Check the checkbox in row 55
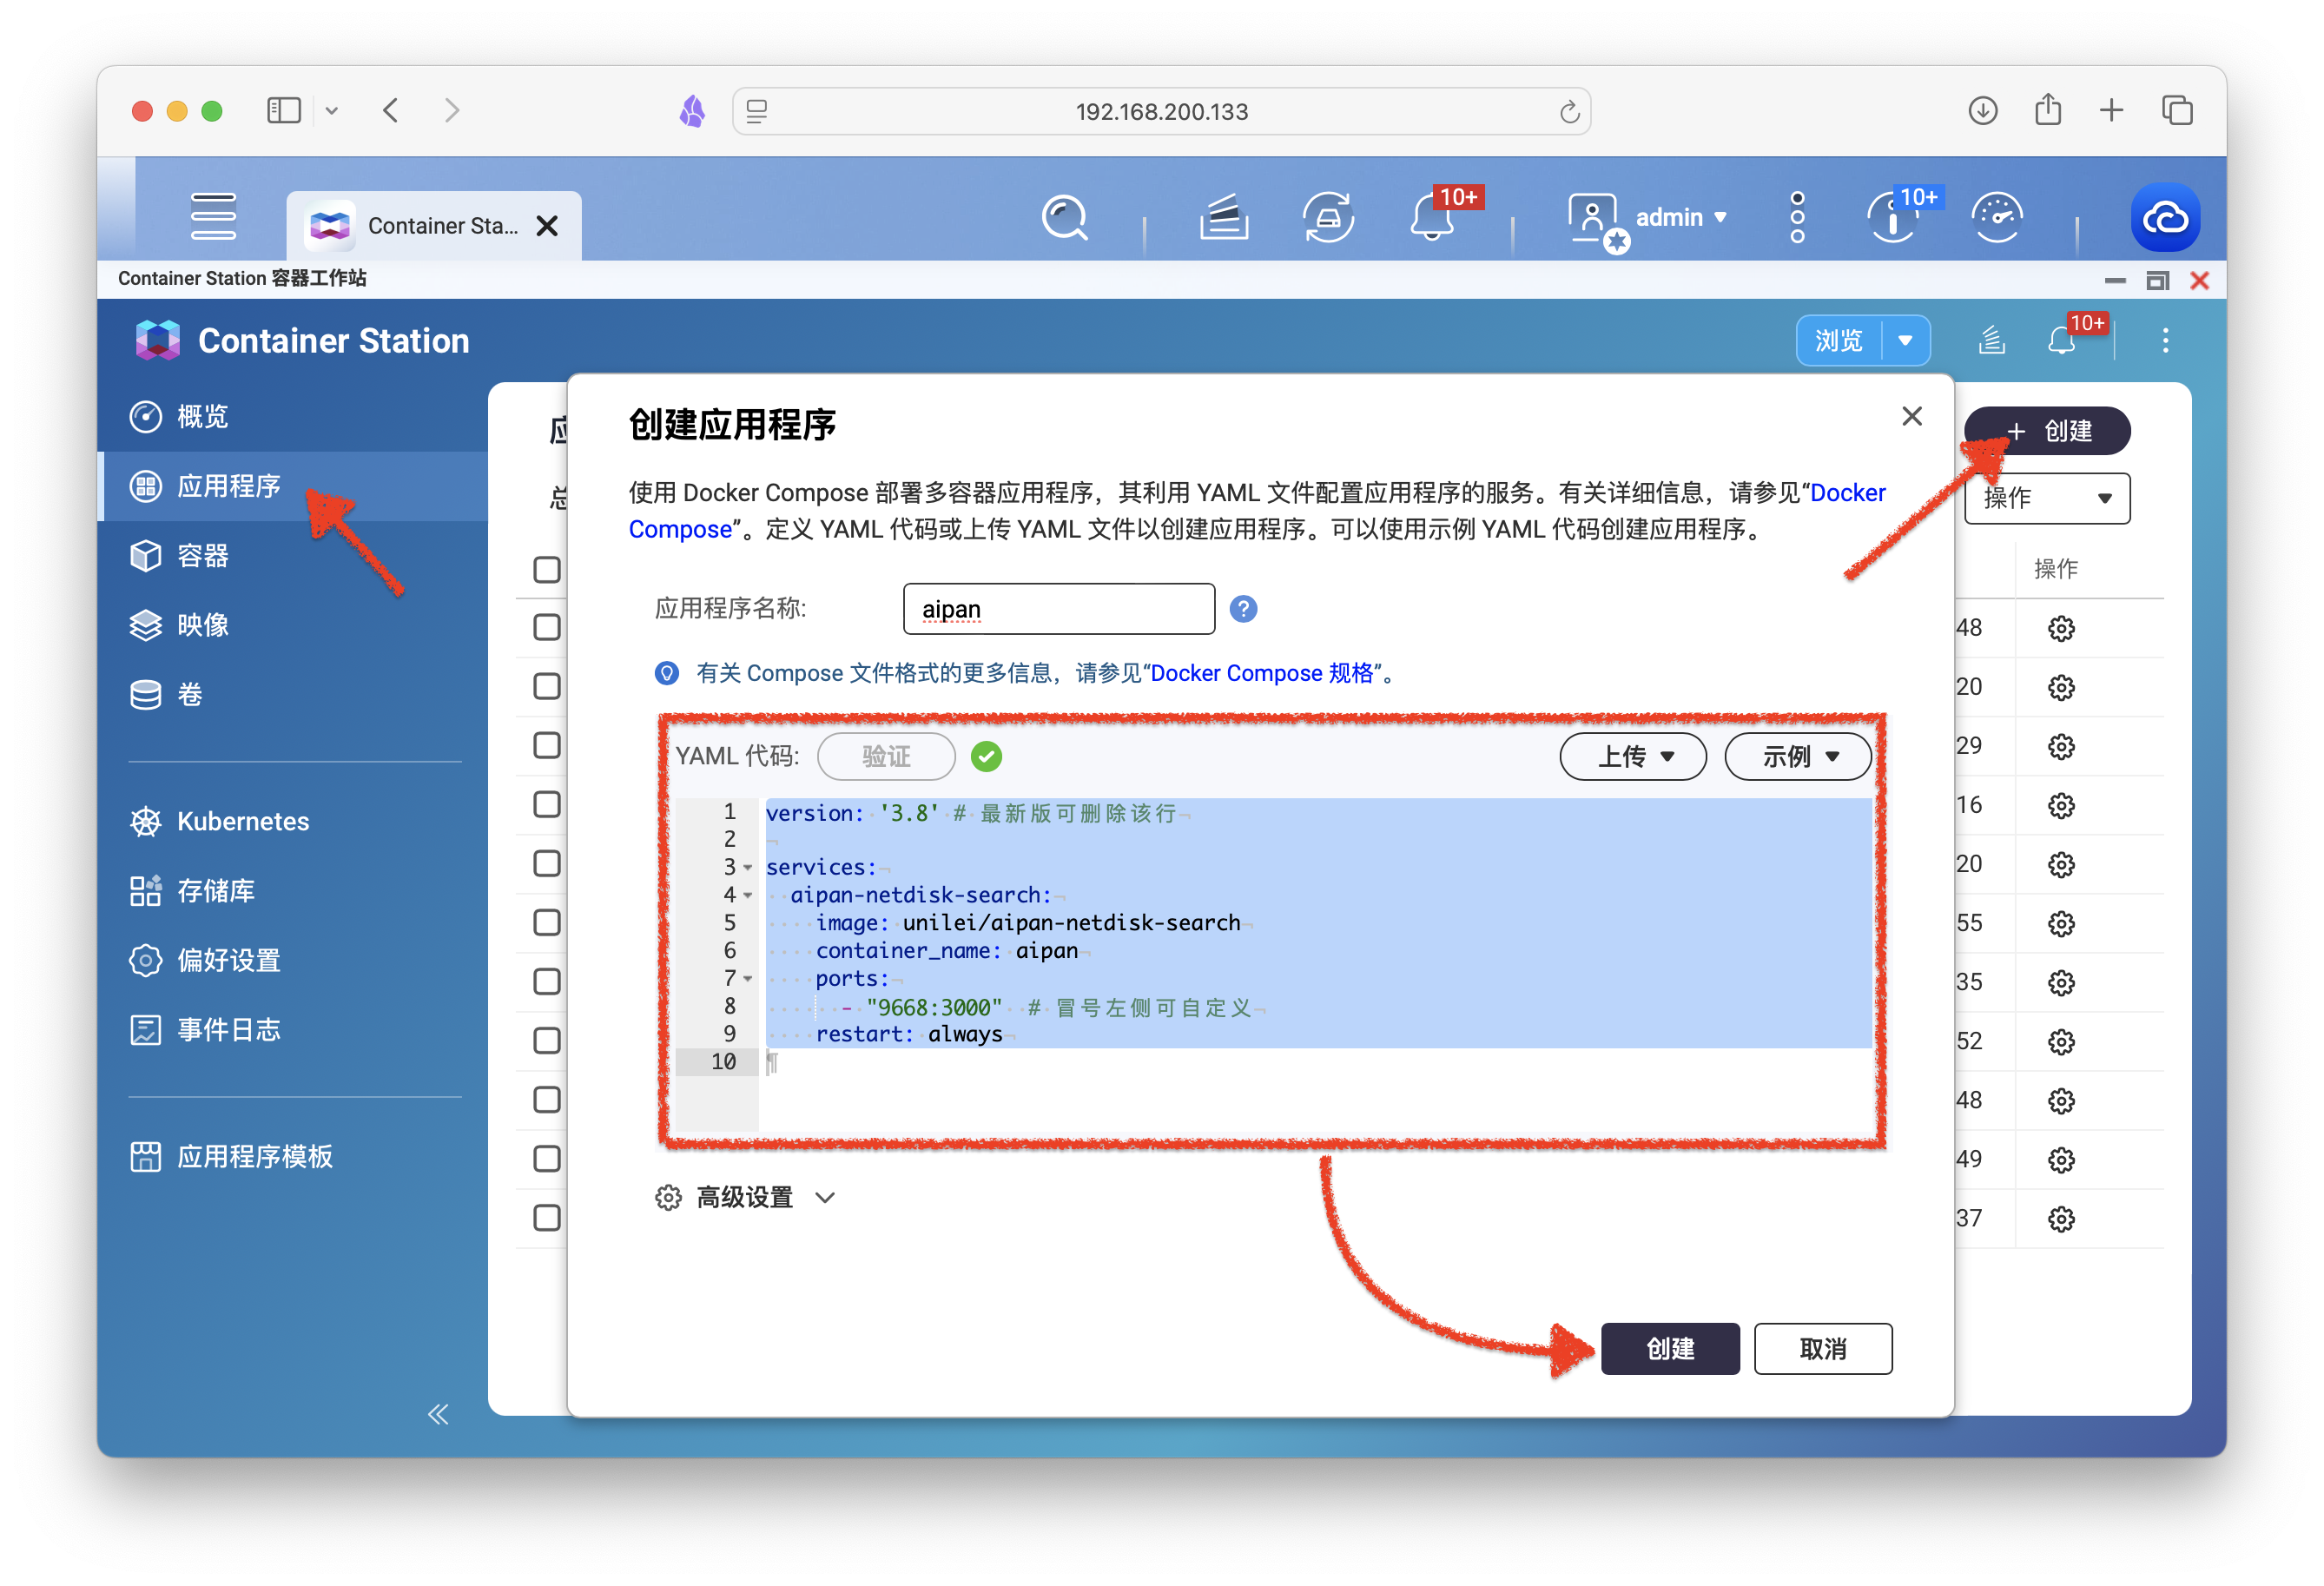 coord(547,923)
